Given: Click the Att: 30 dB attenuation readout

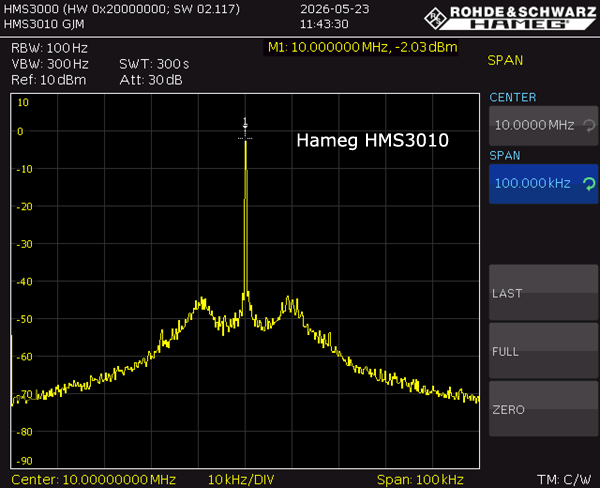Looking at the screenshot, I should [x=151, y=80].
